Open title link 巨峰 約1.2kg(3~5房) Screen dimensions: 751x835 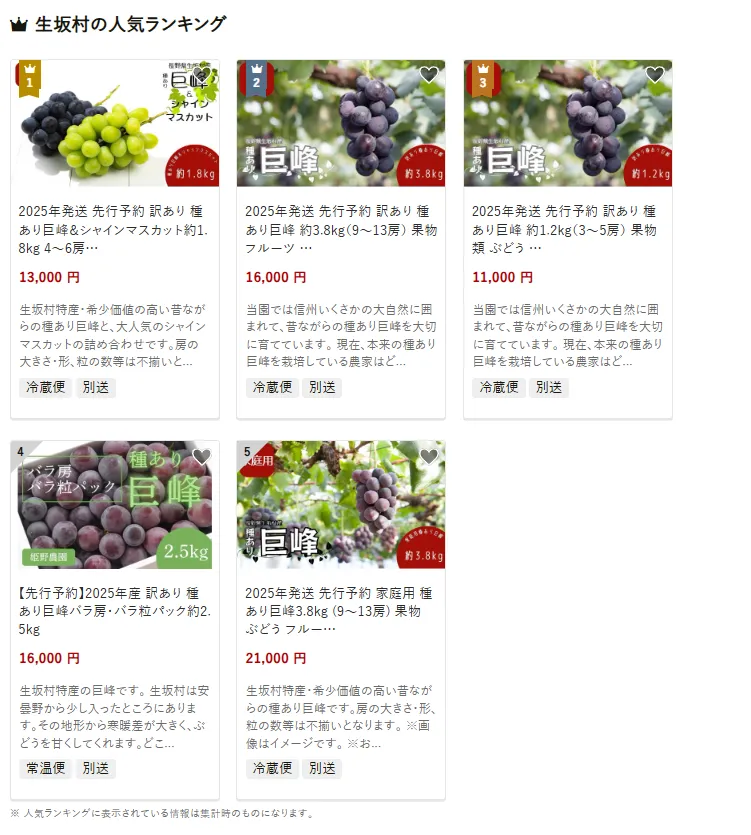tap(565, 230)
